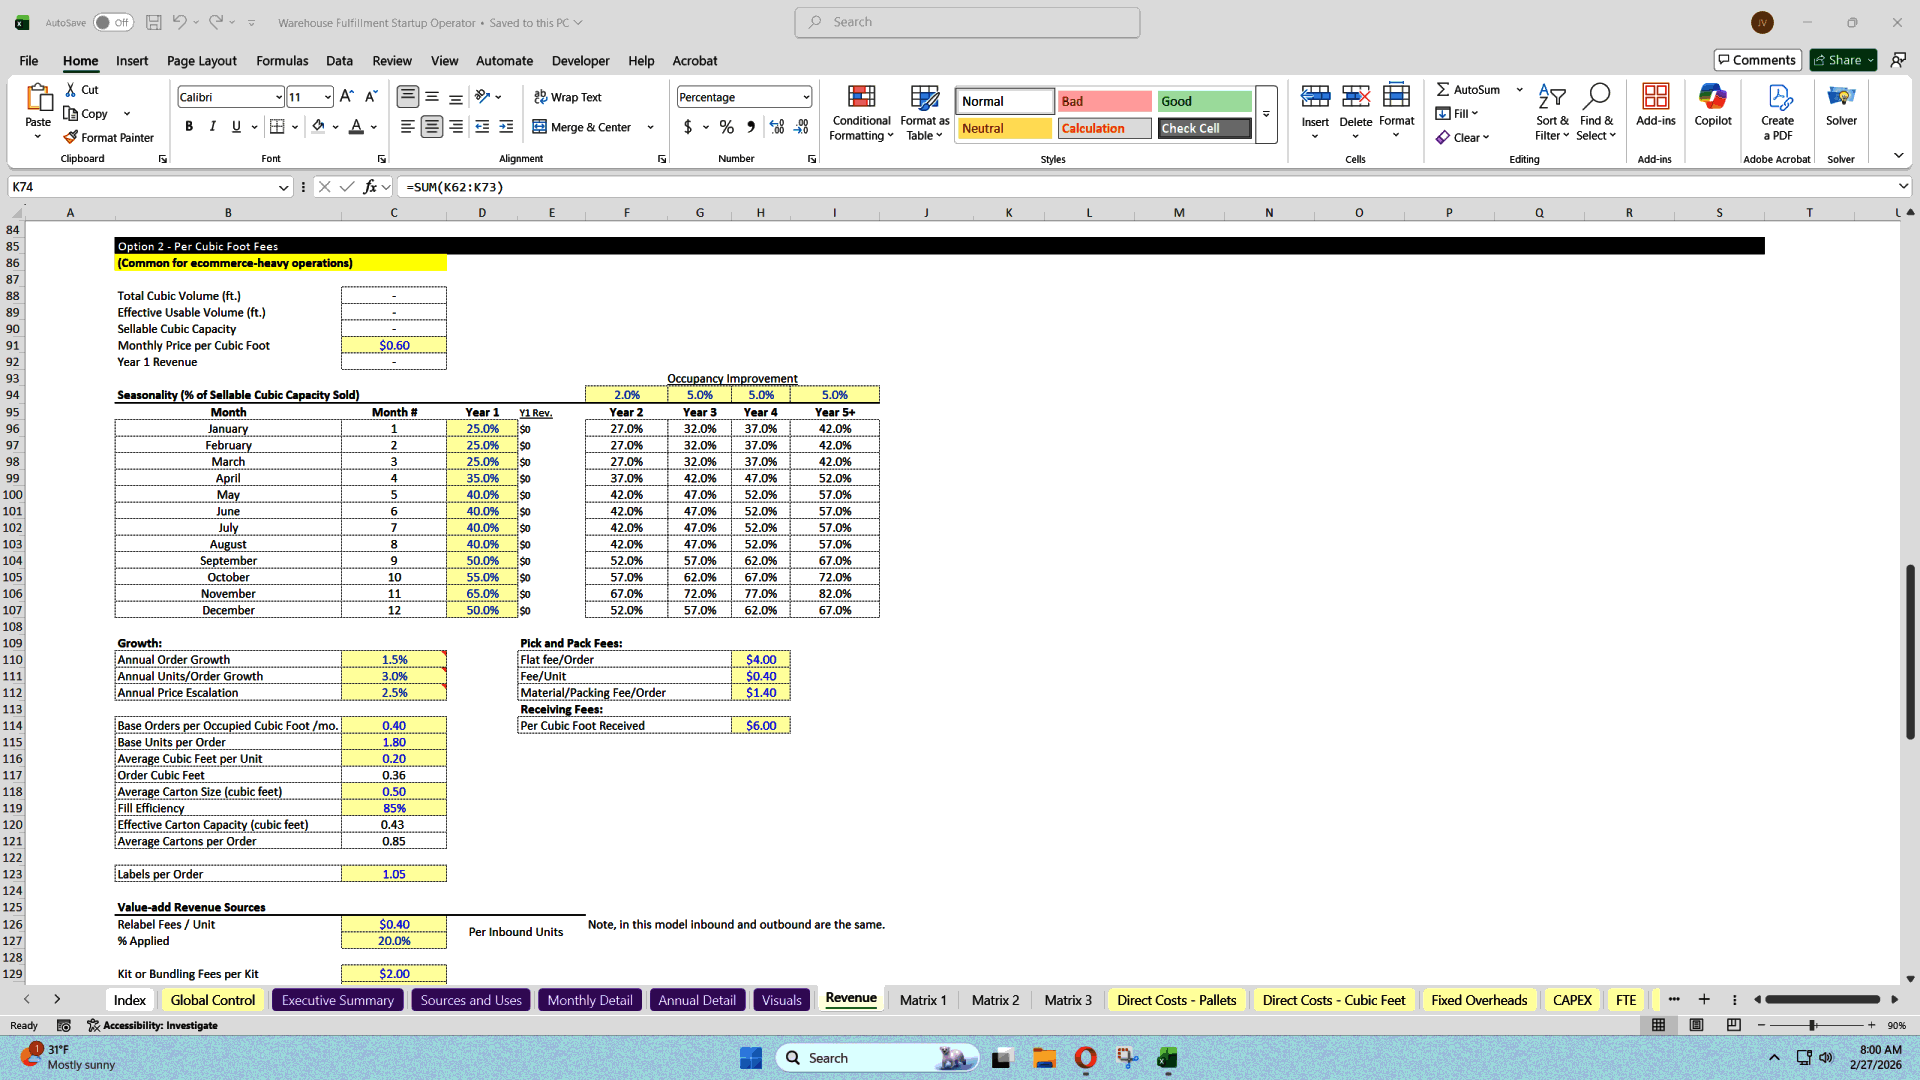The image size is (1920, 1080).
Task: Click the Comments button
Action: [x=1757, y=59]
